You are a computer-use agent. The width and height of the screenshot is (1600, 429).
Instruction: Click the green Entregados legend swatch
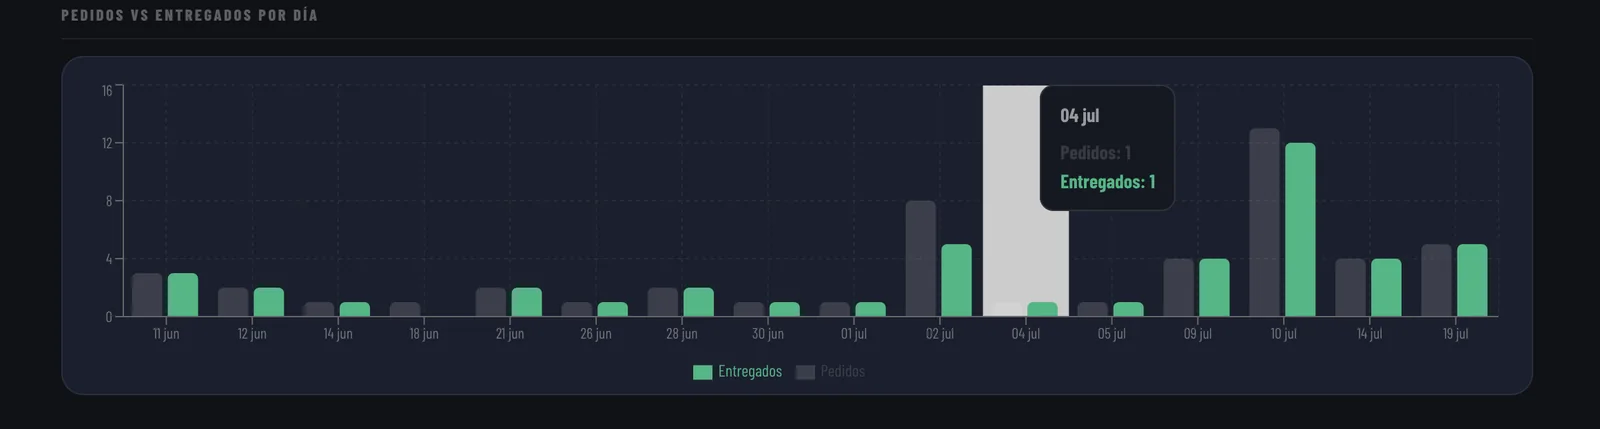click(x=702, y=372)
